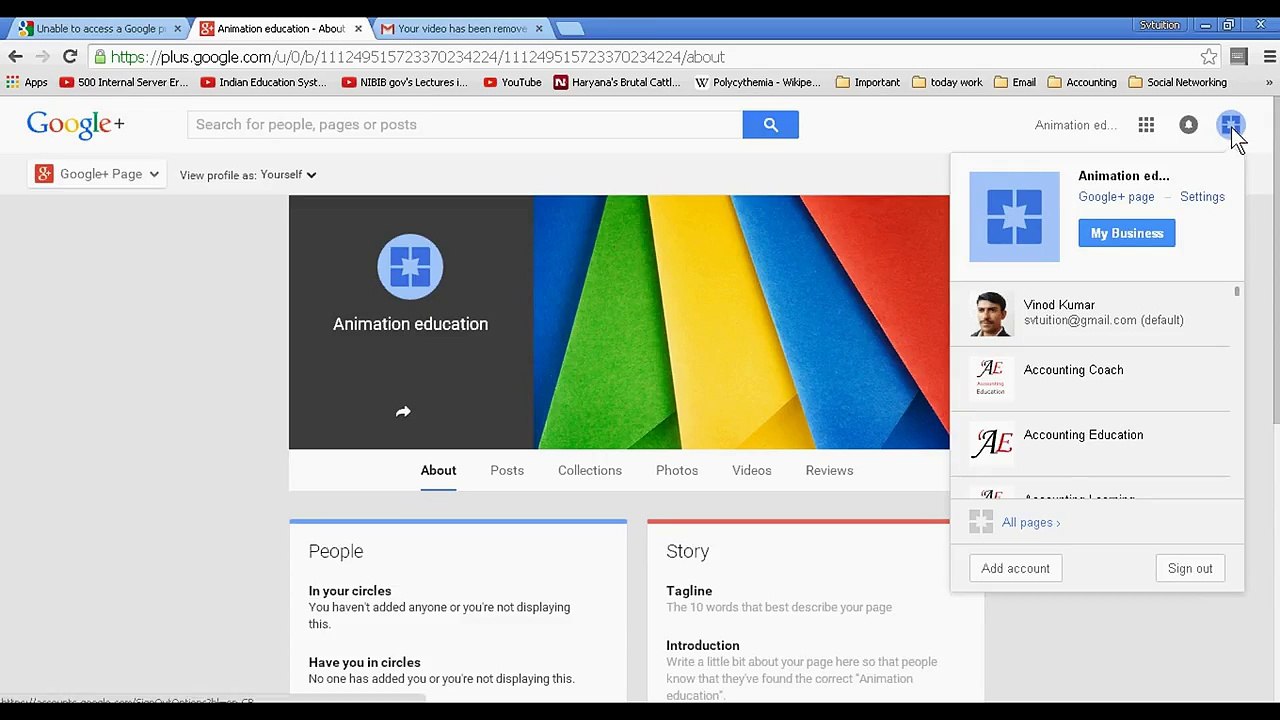Click the share arrow on the cover
Viewport: 1280px width, 720px height.
coord(403,412)
